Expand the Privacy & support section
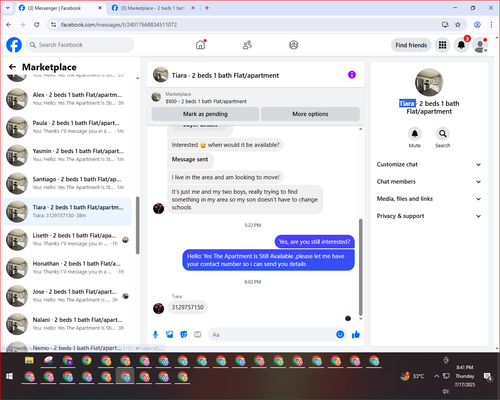Screen dimensions: 500x400 [429, 216]
